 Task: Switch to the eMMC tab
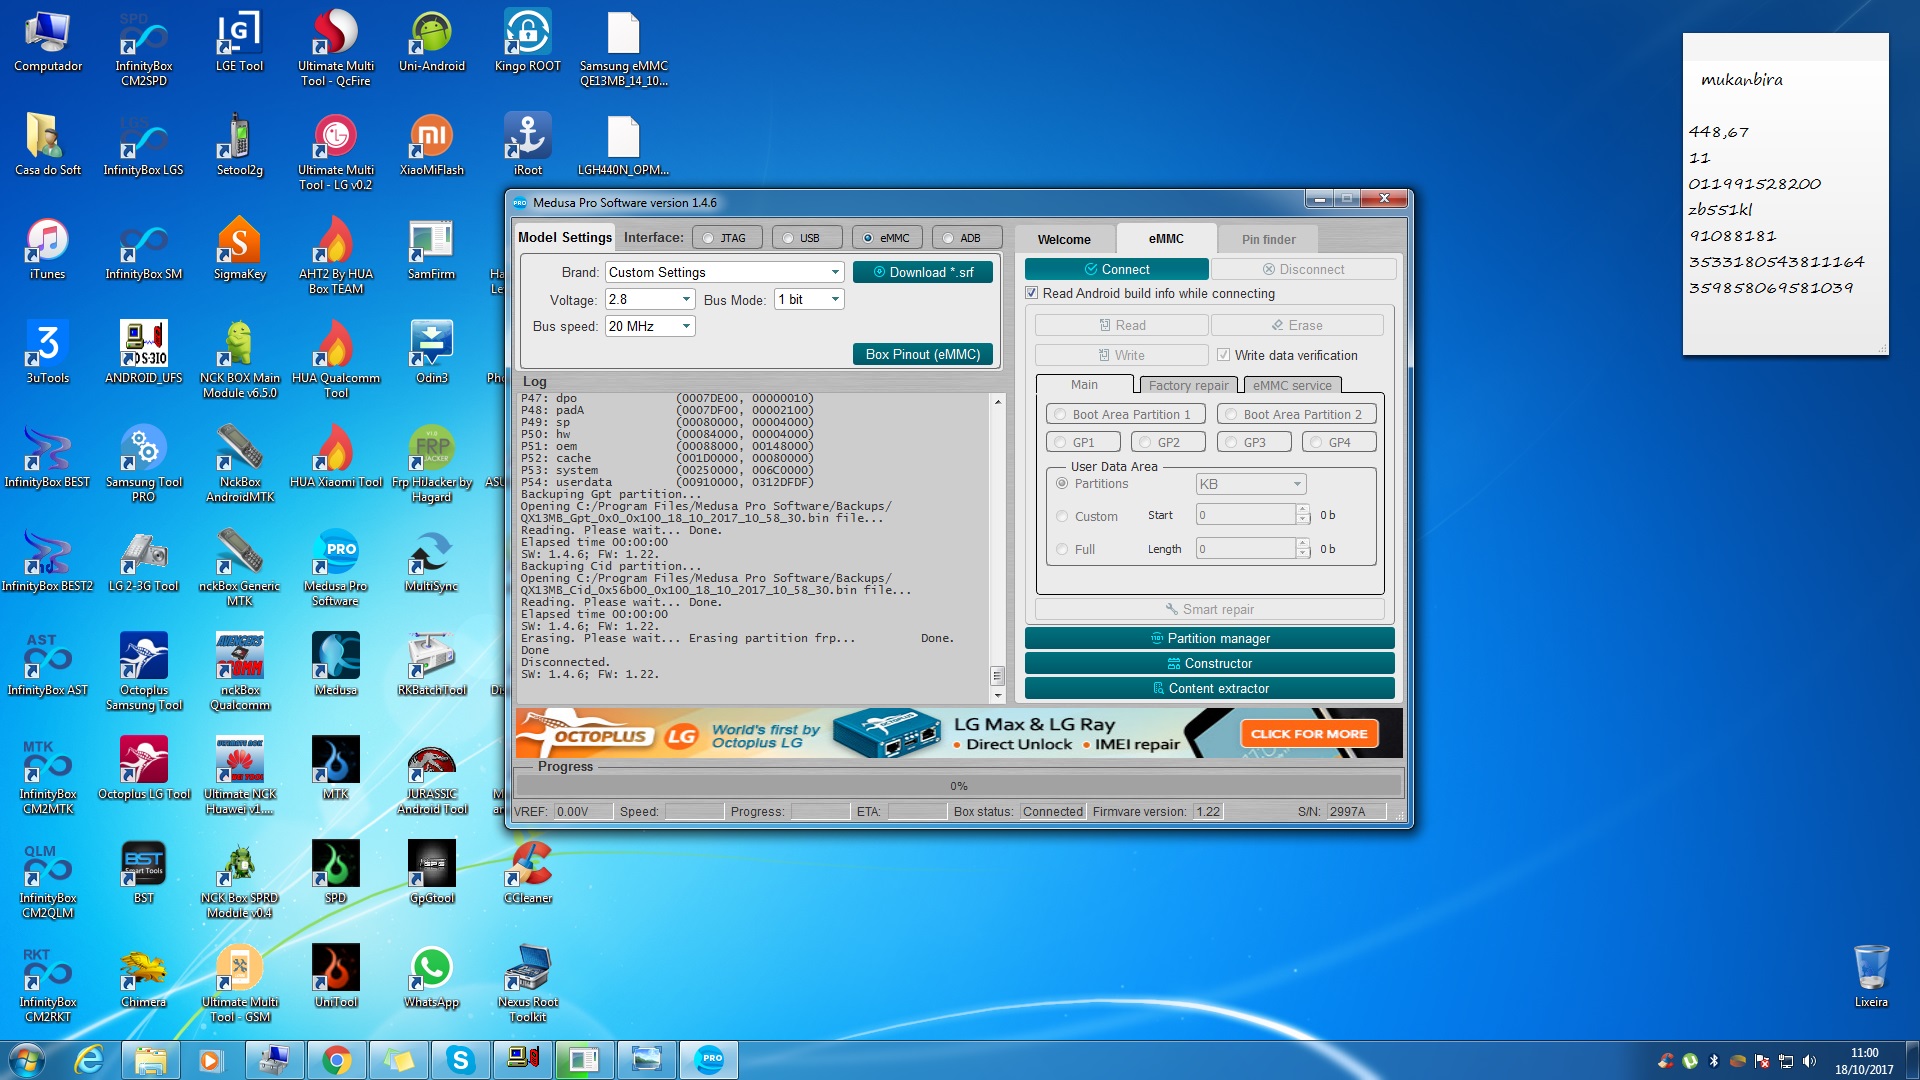tap(1166, 238)
